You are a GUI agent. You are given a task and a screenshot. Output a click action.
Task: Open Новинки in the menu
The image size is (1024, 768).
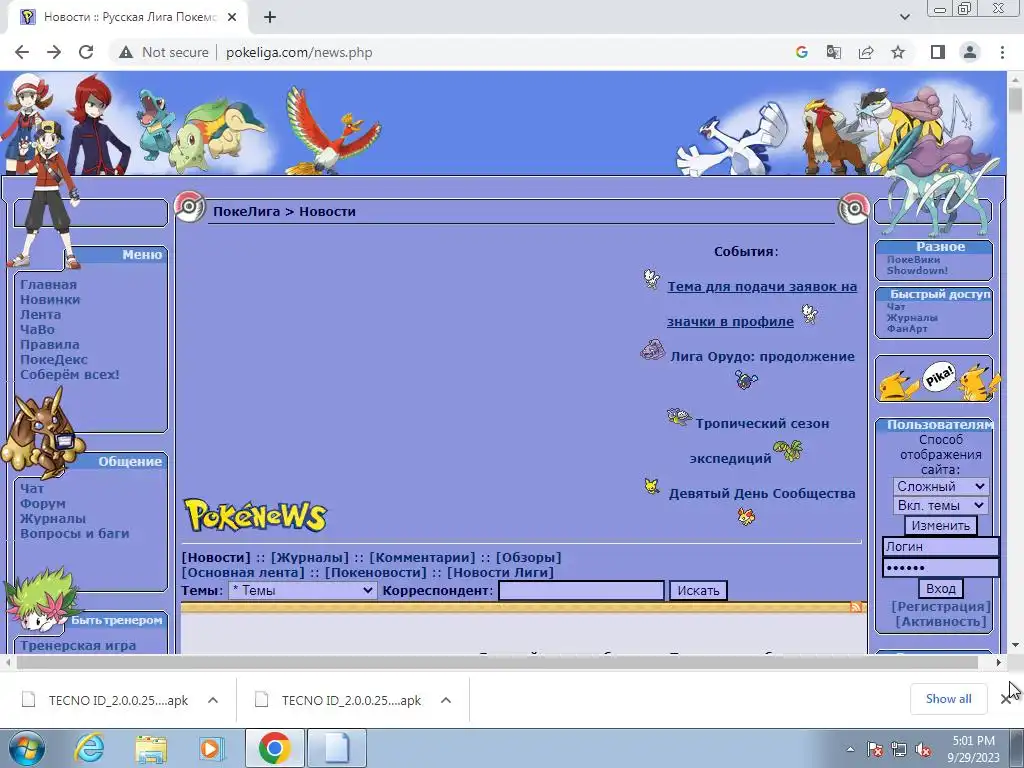[50, 300]
